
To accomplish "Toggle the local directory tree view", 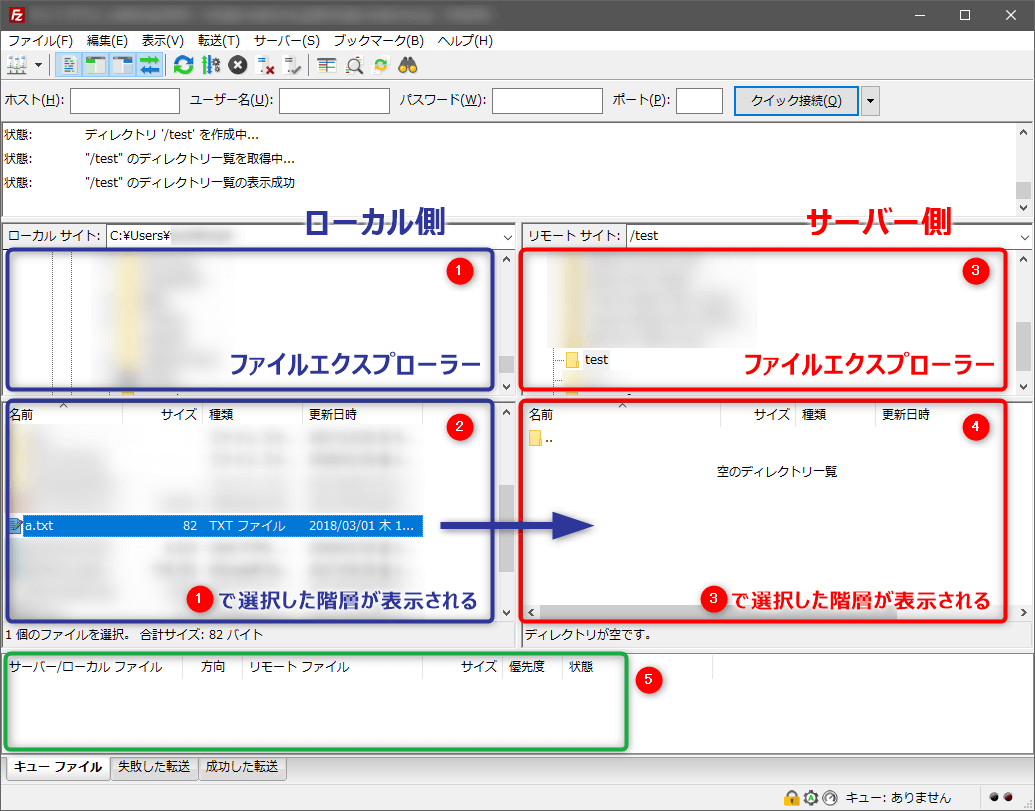I will pos(96,65).
